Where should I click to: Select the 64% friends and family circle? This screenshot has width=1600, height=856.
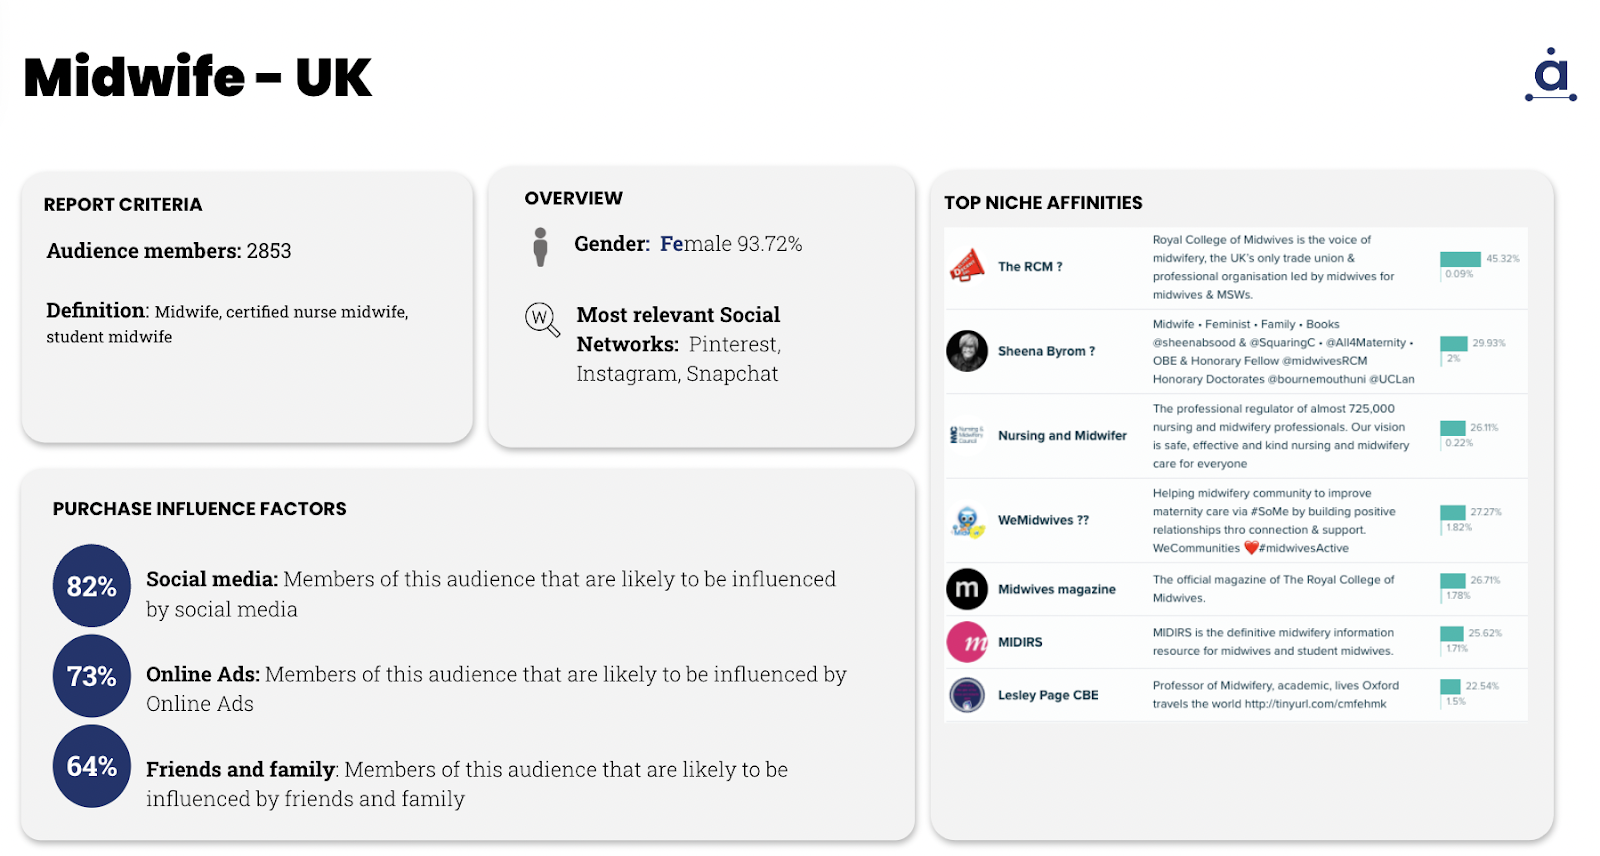coord(91,766)
